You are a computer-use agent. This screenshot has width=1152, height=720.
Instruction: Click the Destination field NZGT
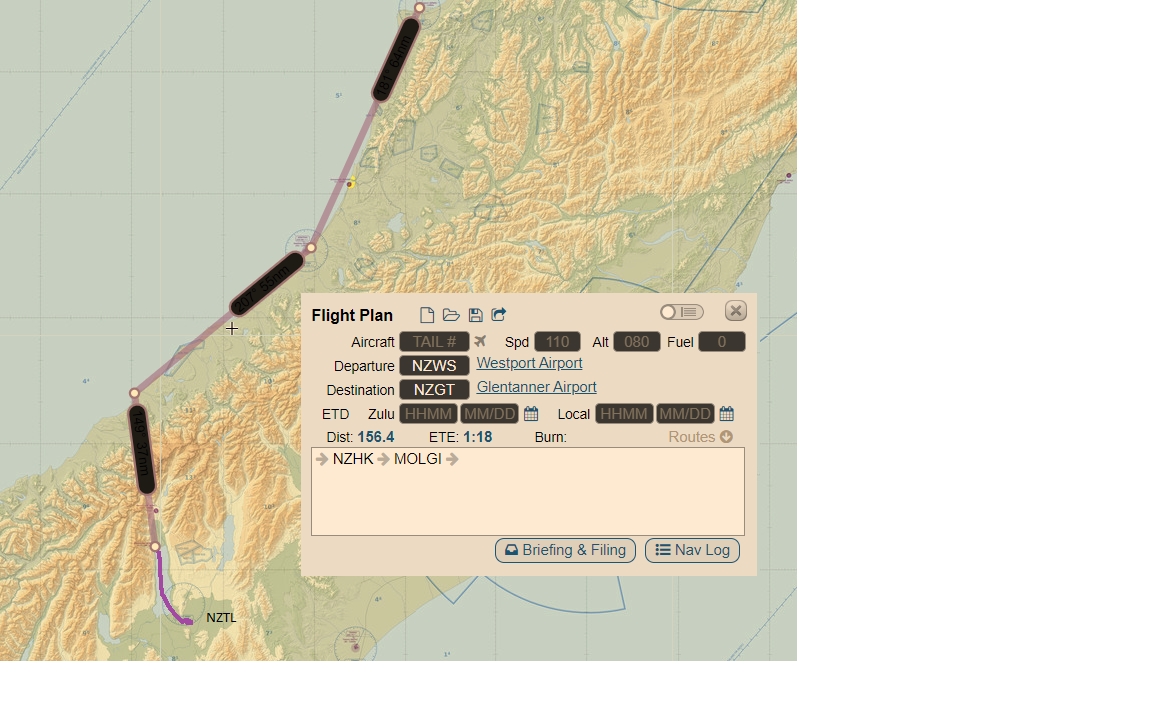tap(434, 389)
